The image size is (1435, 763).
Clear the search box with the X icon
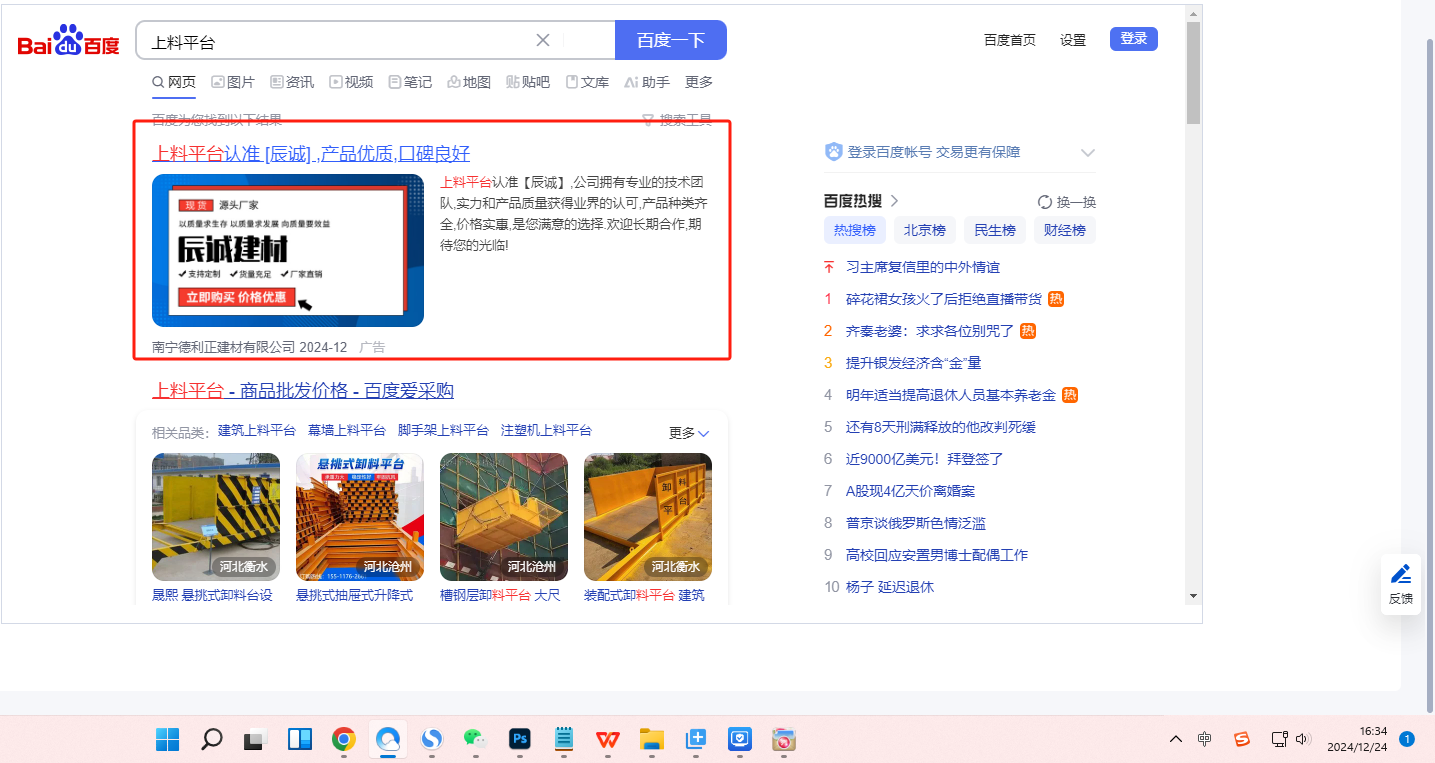(x=543, y=40)
